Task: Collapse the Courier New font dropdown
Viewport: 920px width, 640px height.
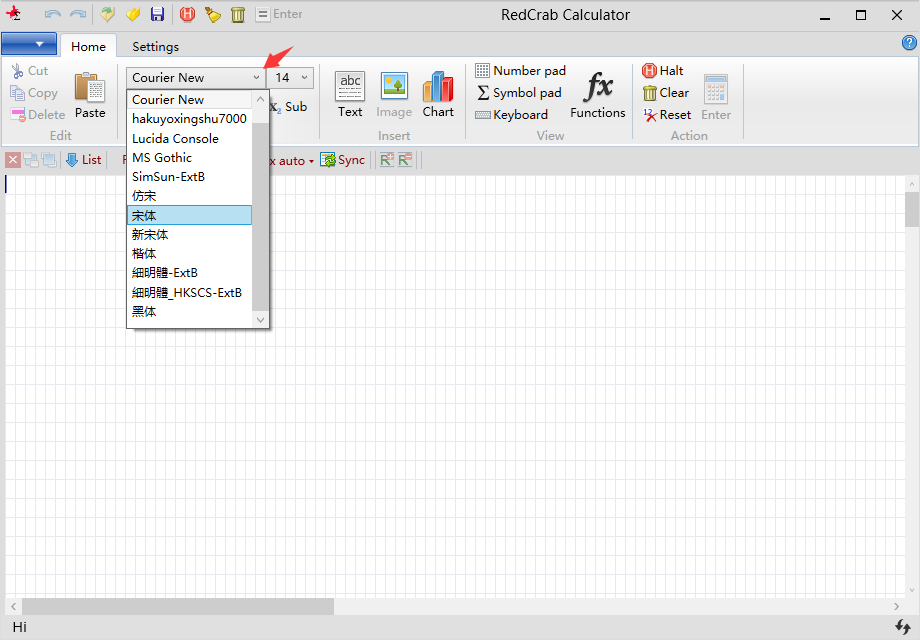Action: (x=256, y=78)
